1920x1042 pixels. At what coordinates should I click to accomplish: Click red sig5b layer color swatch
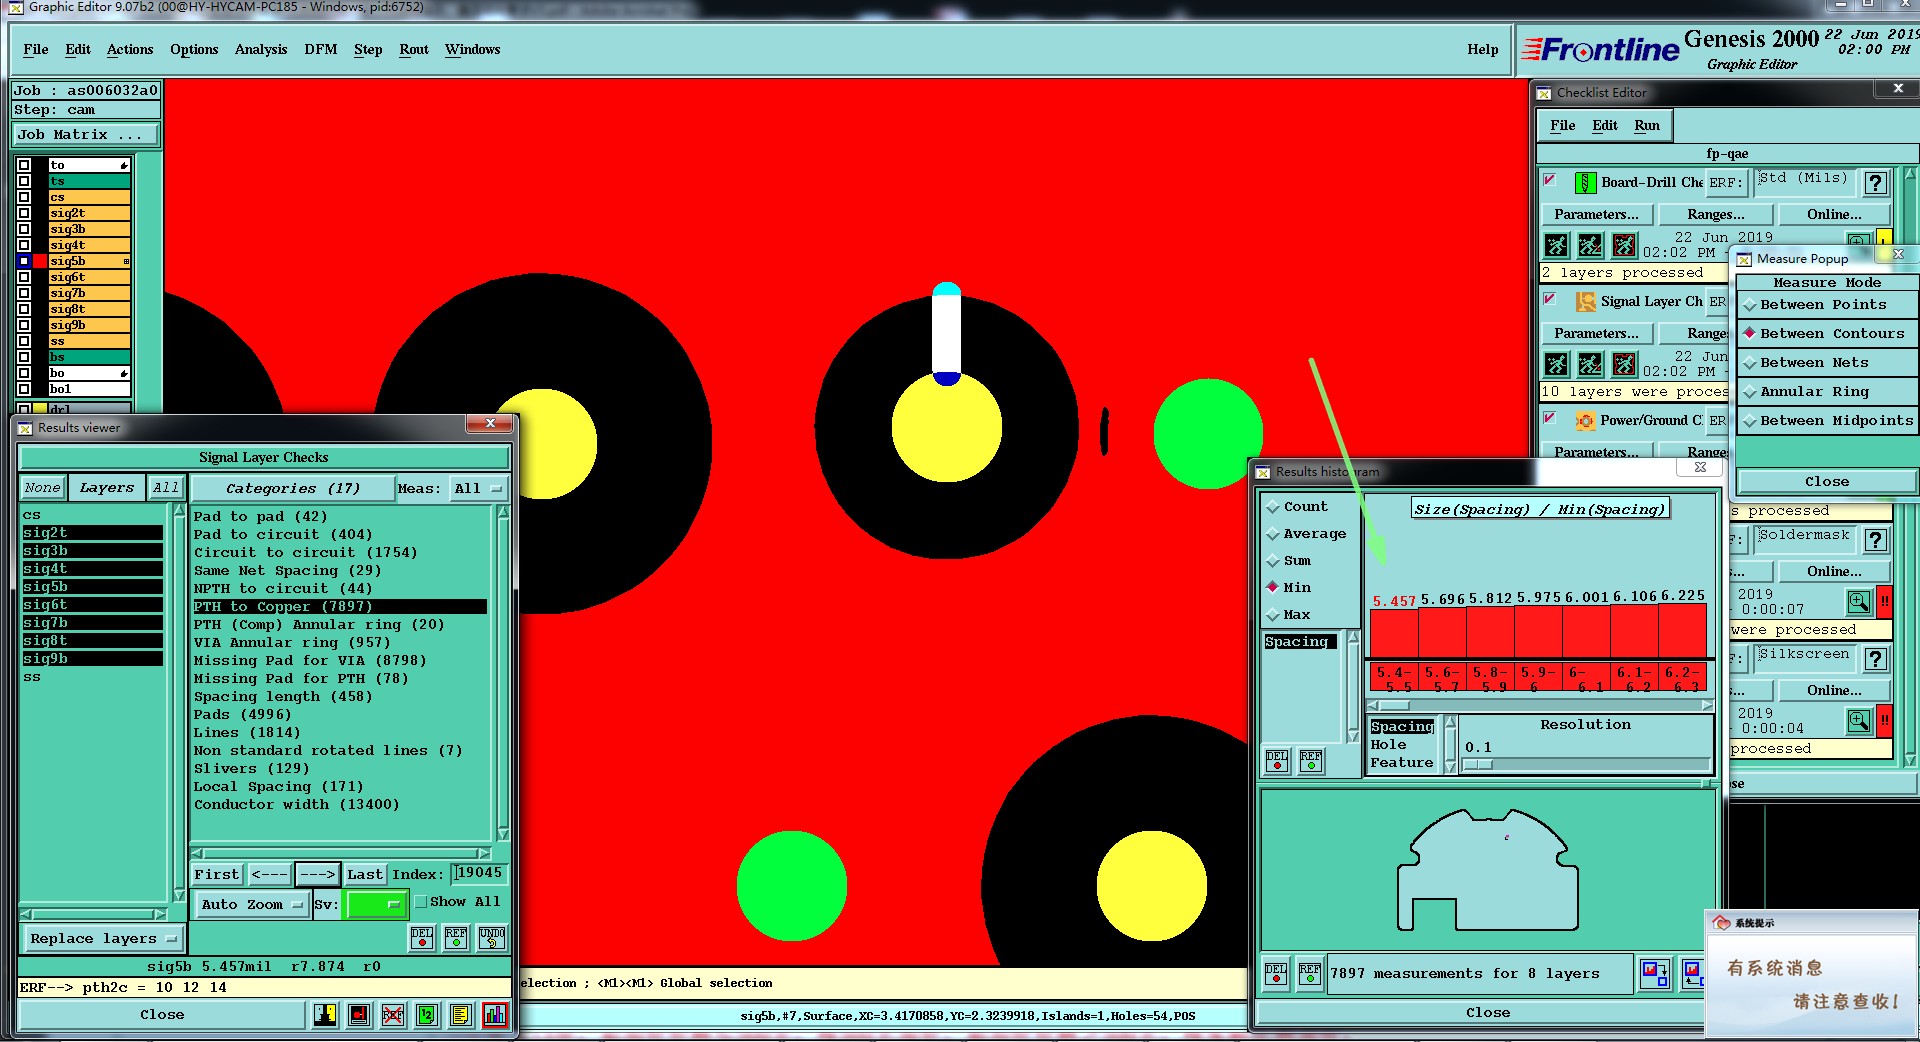click(40, 261)
